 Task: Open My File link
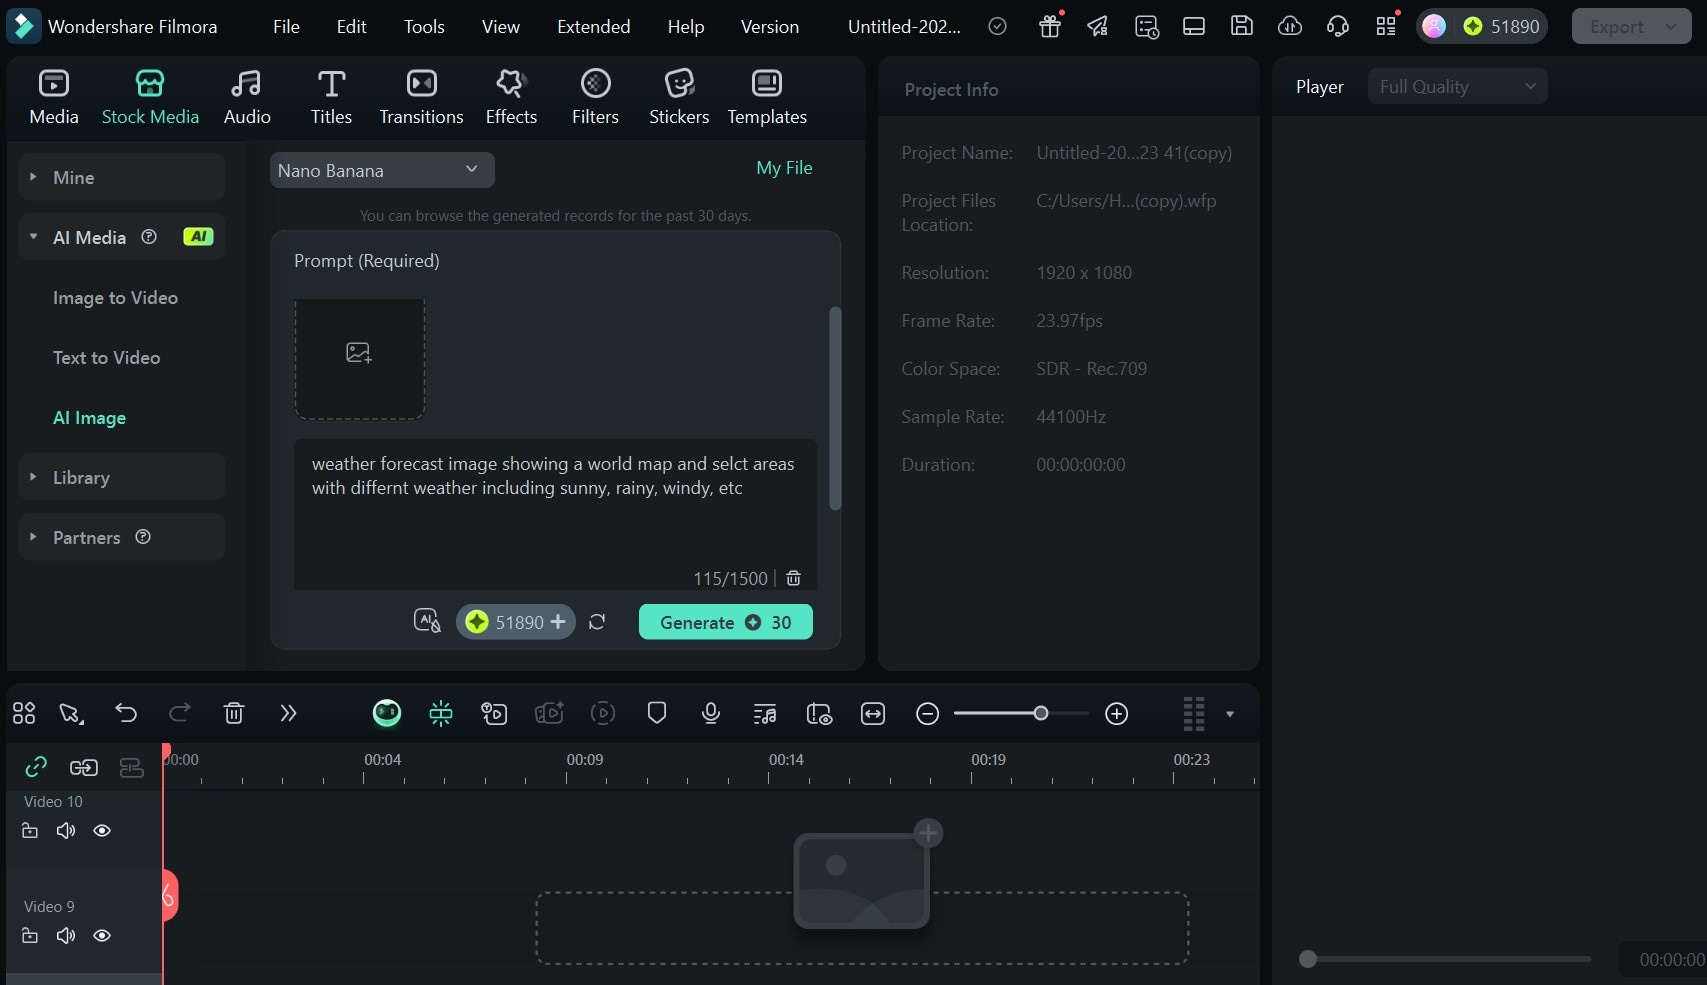(784, 168)
